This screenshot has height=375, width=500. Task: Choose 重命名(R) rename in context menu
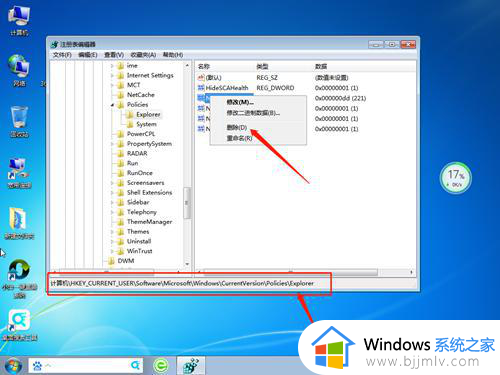pos(239,138)
